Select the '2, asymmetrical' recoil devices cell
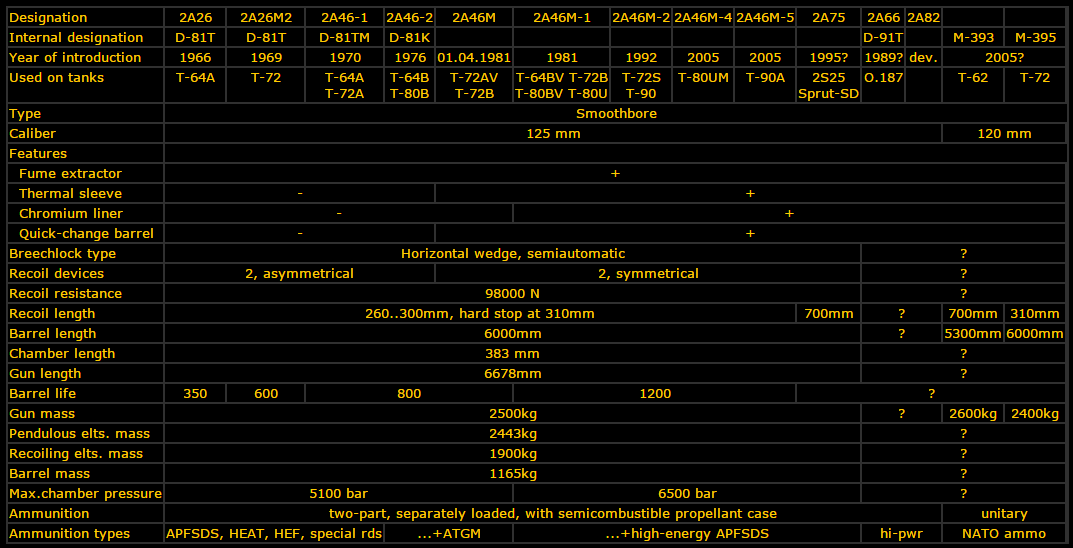 click(x=300, y=274)
